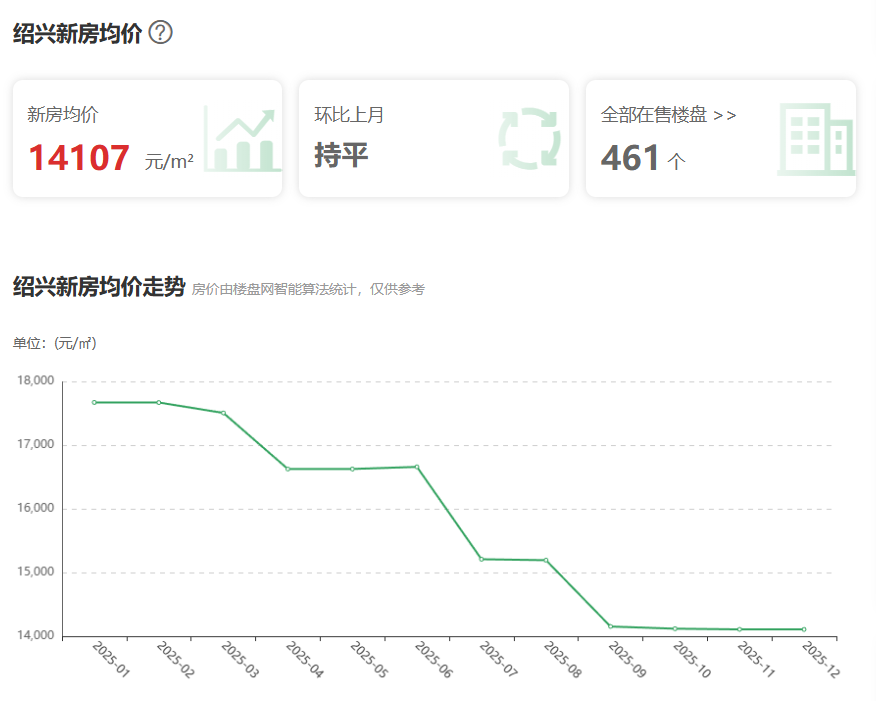Click the 绍兴新房均价走势 chart heading
Screen dimensions: 876x701
point(99,288)
